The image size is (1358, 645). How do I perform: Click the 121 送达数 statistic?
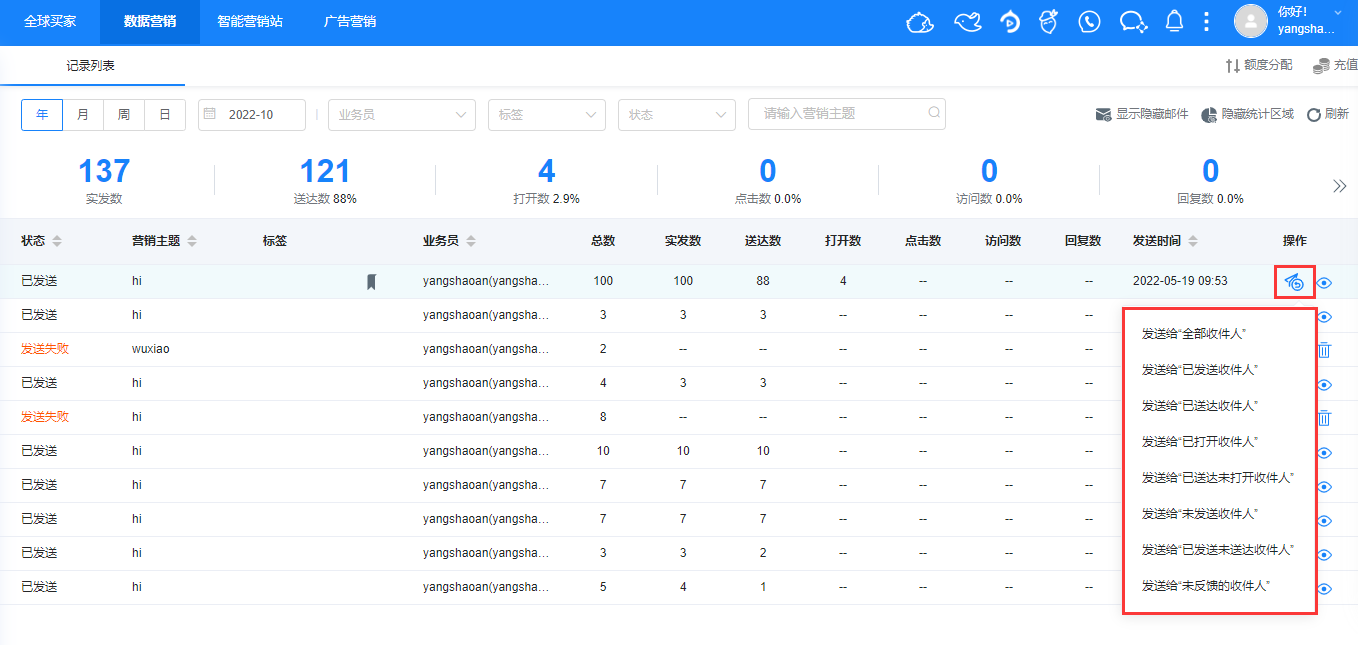(325, 180)
